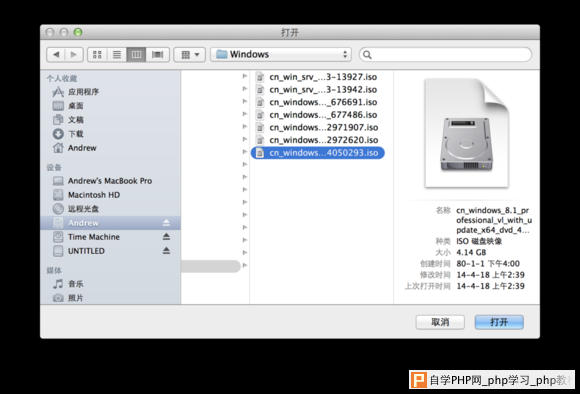Select the UNTITLED volume

point(110,251)
